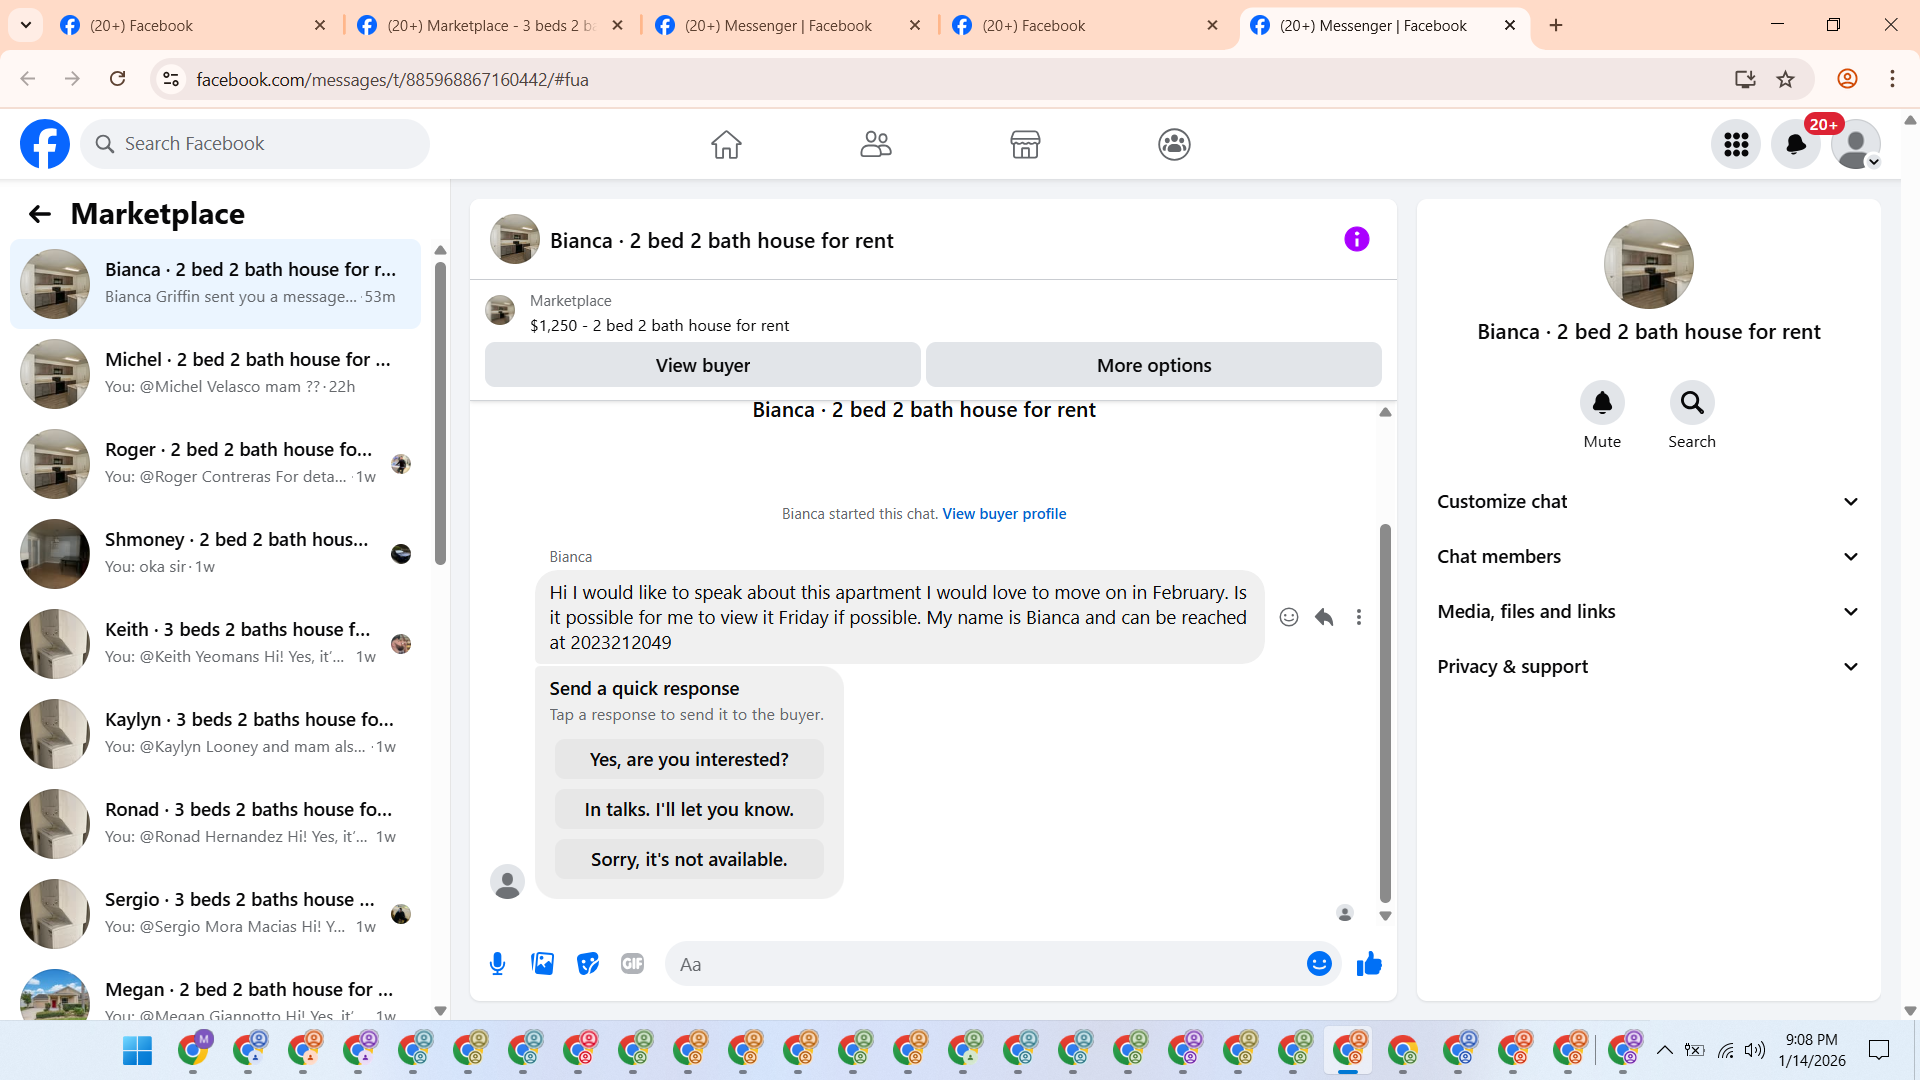Expand the Customize chat section

(1648, 502)
